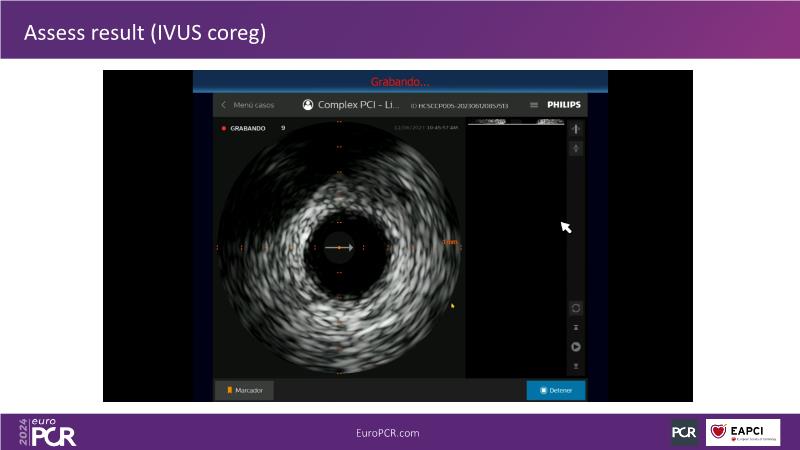Open the hamburger menu near the Philips logo

click(x=534, y=105)
